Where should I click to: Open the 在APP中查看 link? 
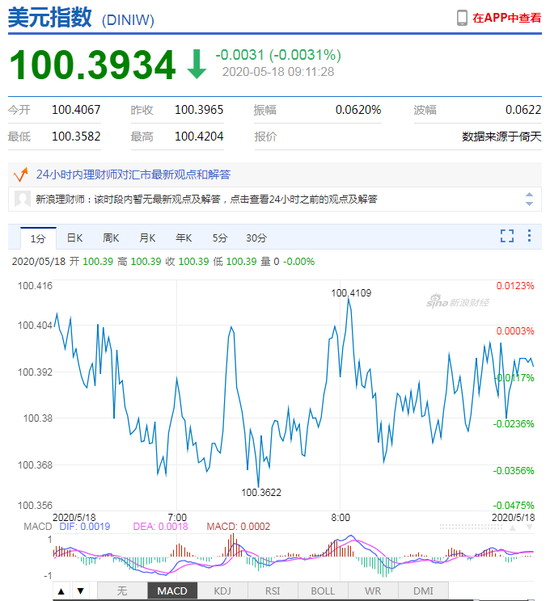click(x=507, y=18)
